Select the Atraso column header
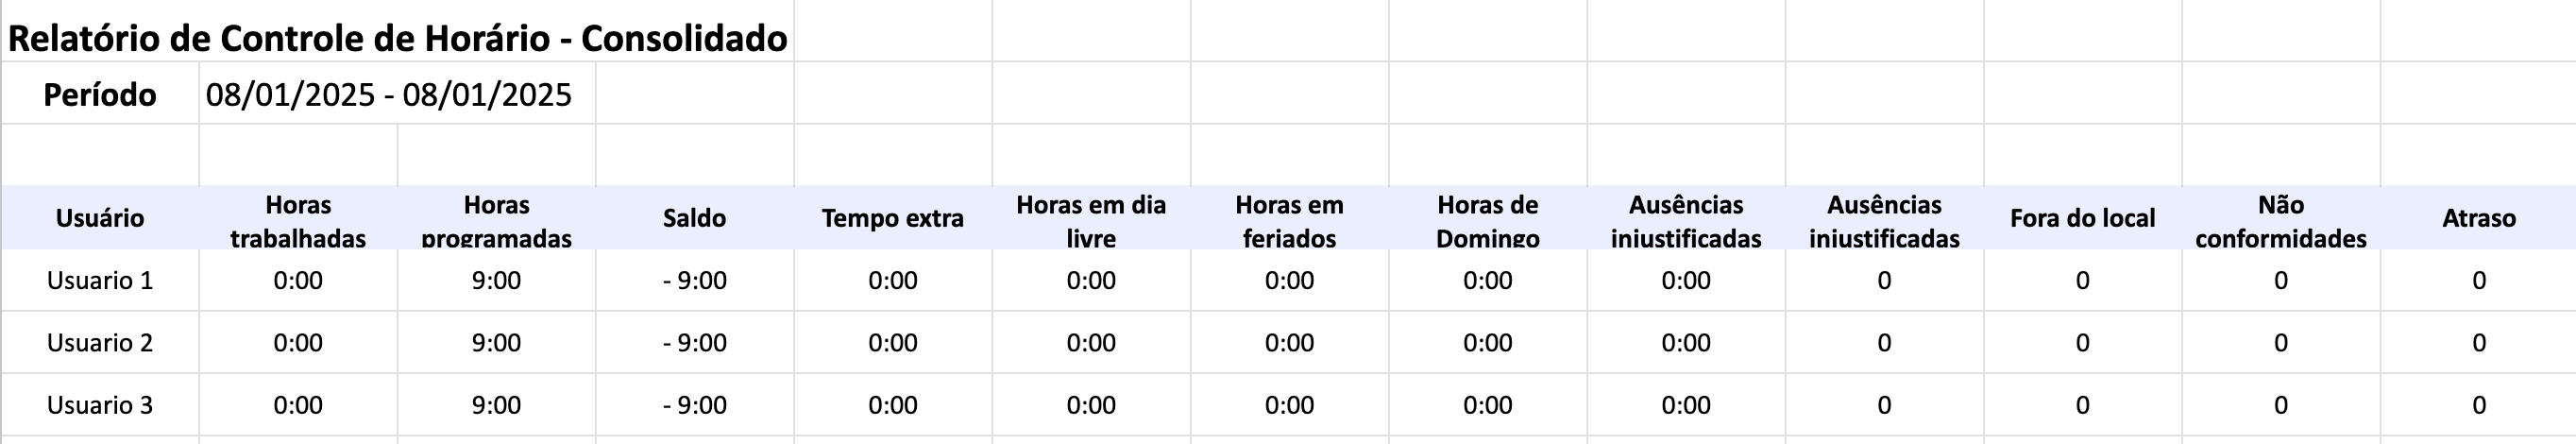The image size is (2576, 444). point(2478,217)
